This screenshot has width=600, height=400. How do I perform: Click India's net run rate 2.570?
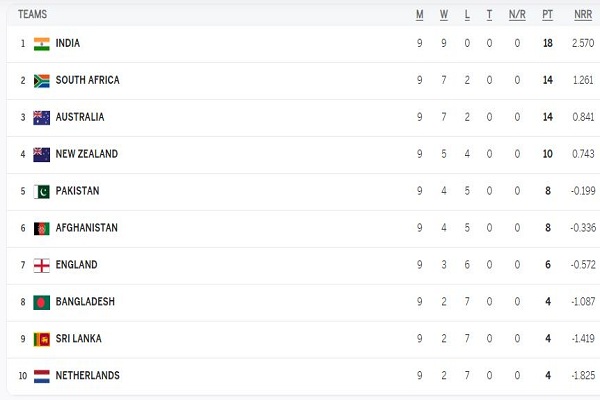[582, 44]
